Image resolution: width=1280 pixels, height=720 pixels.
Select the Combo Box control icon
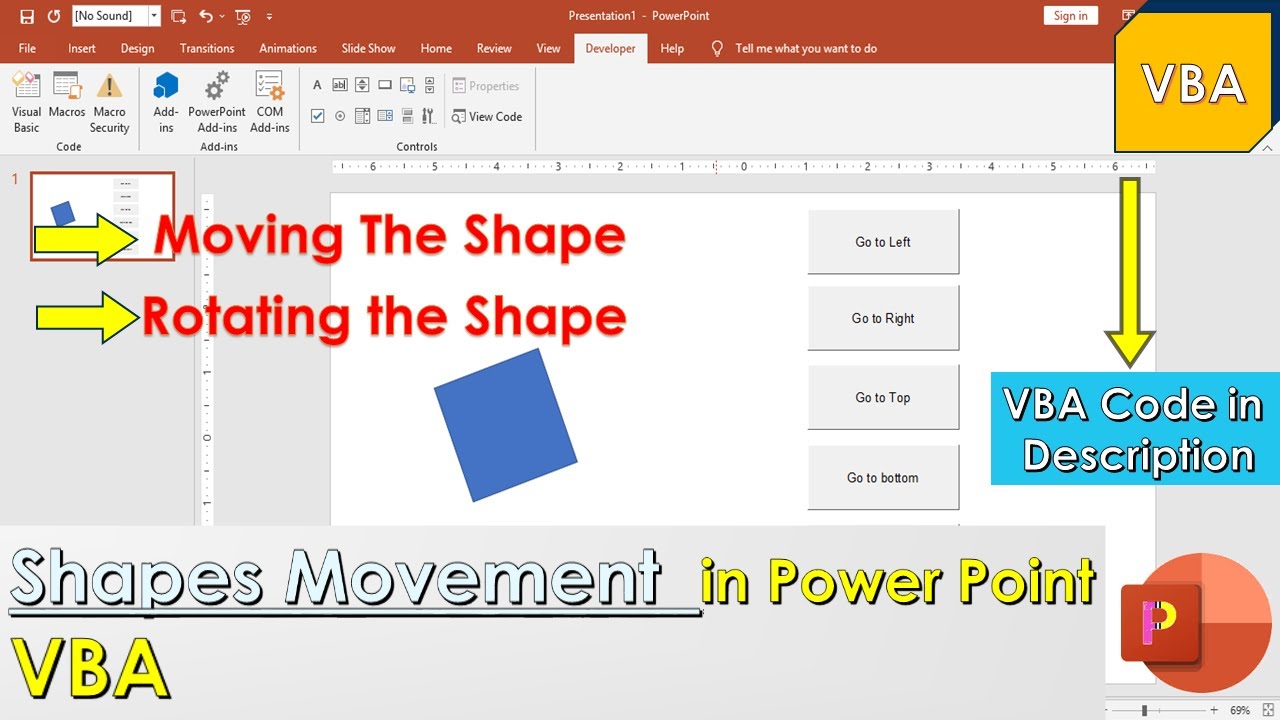click(362, 116)
